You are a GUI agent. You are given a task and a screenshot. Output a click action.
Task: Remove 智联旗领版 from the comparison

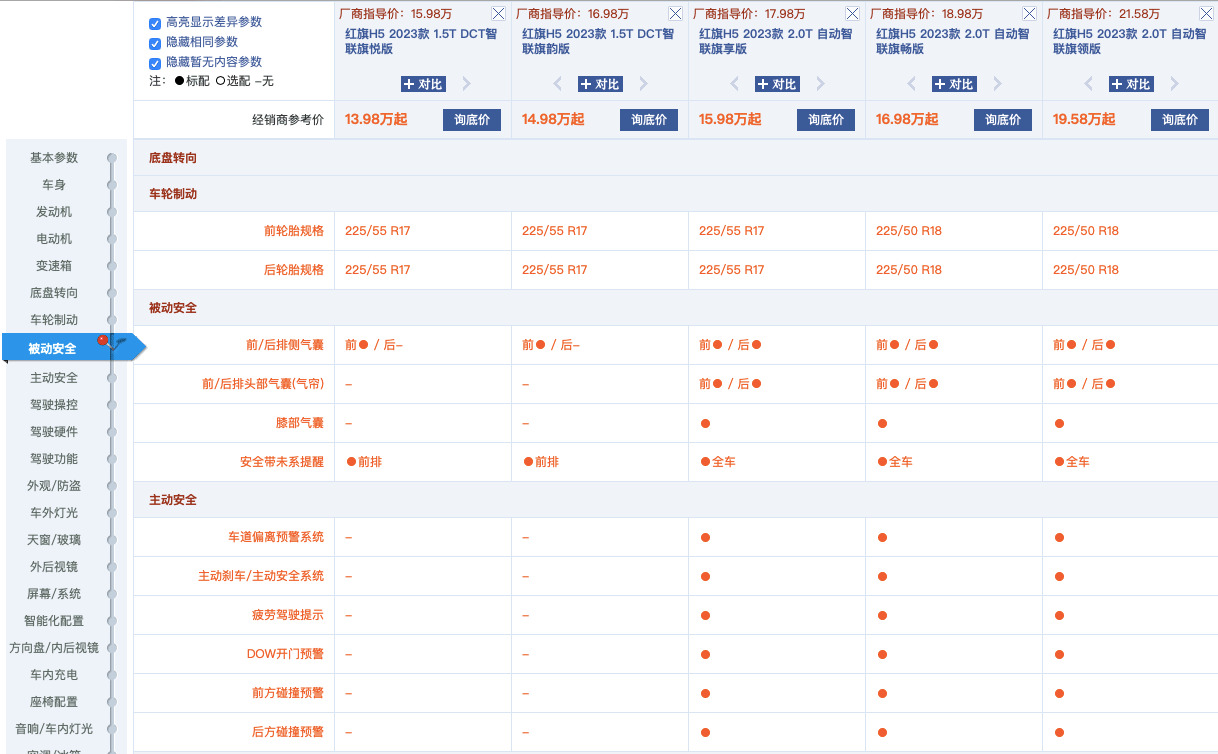[1205, 13]
